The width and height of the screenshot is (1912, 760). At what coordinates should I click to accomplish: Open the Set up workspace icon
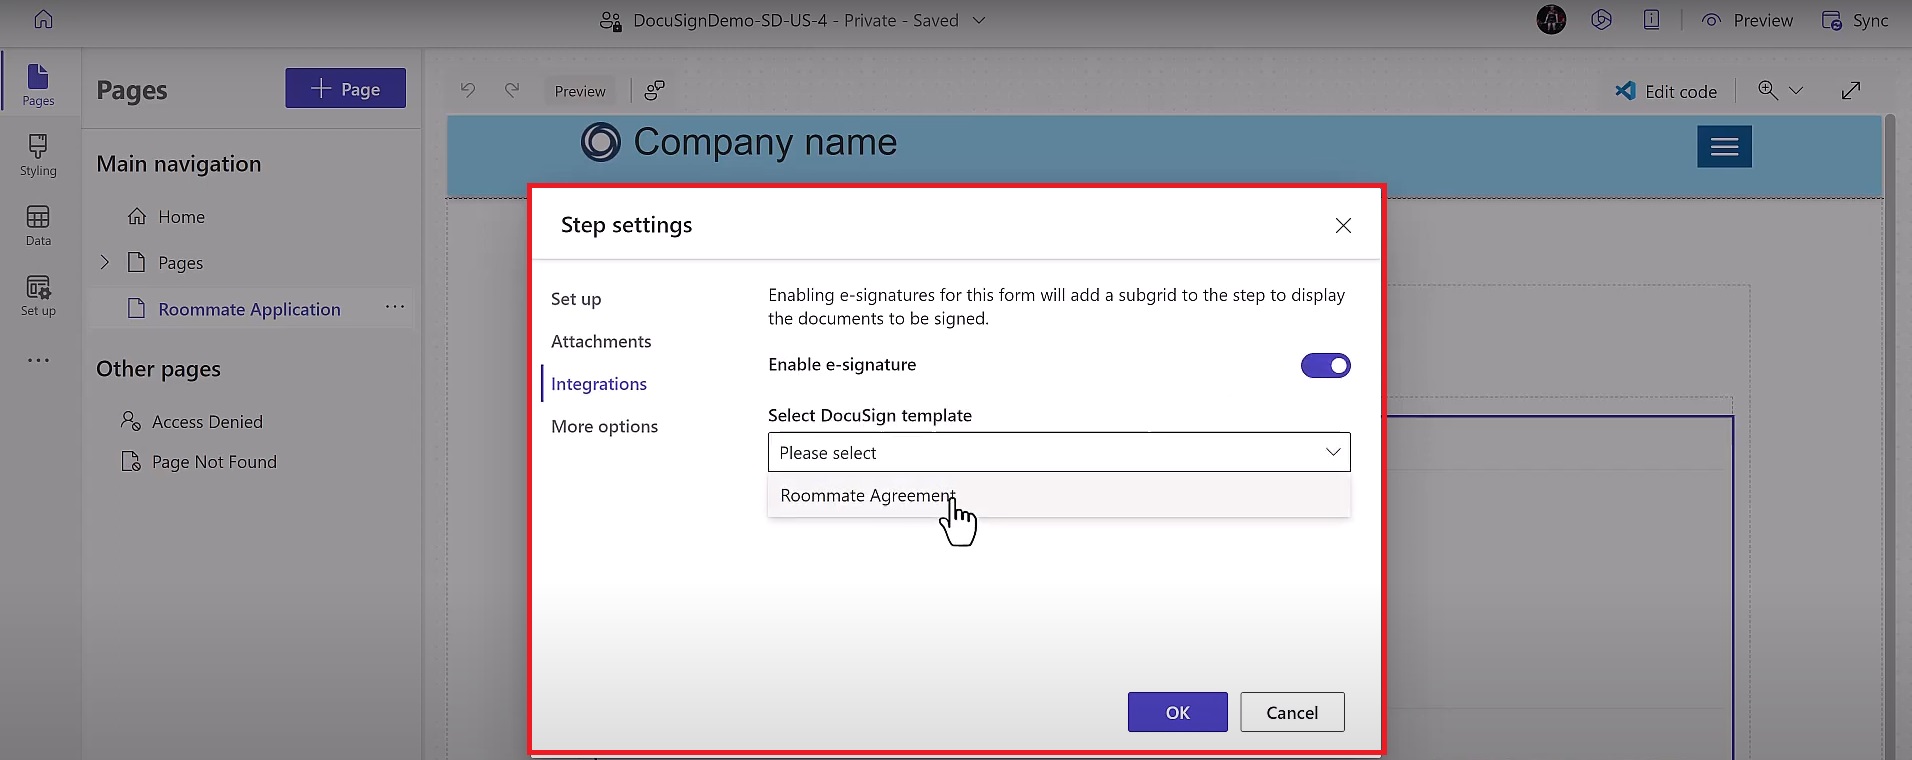point(38,295)
